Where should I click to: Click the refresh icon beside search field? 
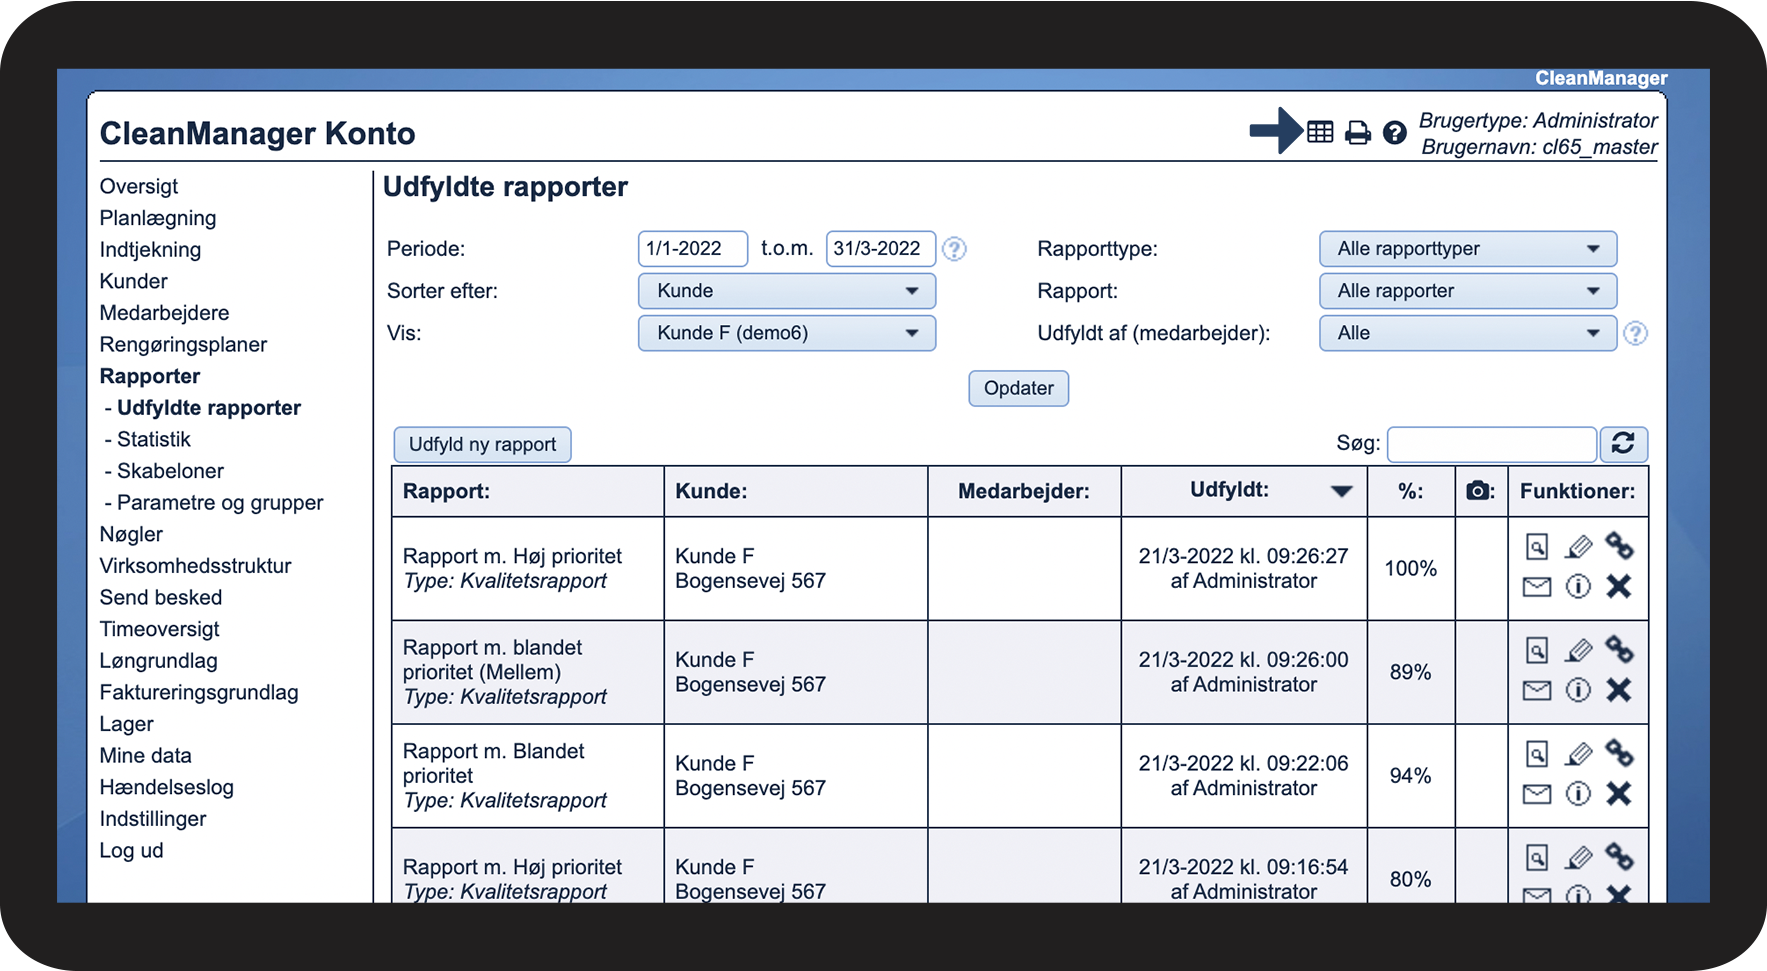[1623, 444]
